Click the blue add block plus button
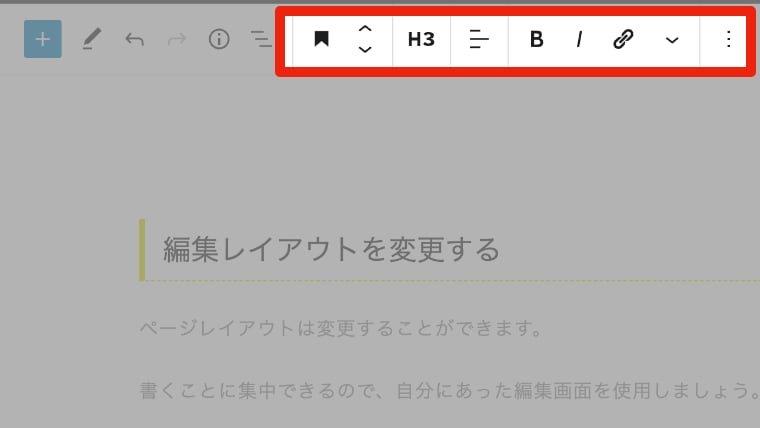Image resolution: width=760 pixels, height=428 pixels. pyautogui.click(x=43, y=39)
